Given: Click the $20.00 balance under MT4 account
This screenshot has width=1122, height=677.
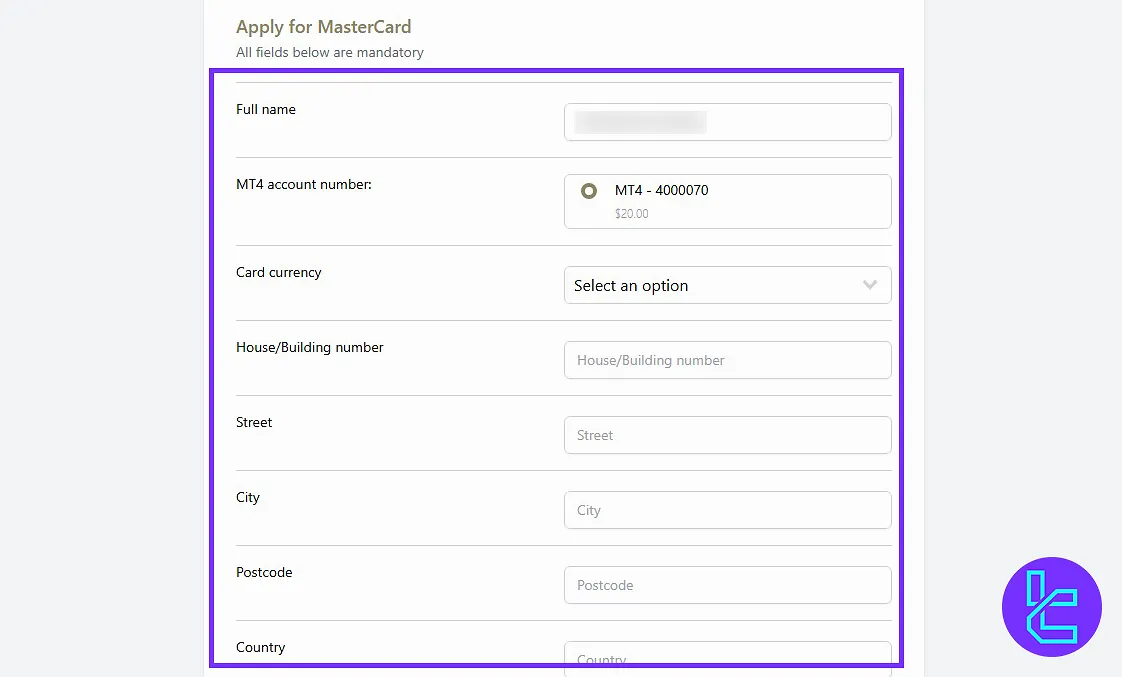Looking at the screenshot, I should (632, 214).
